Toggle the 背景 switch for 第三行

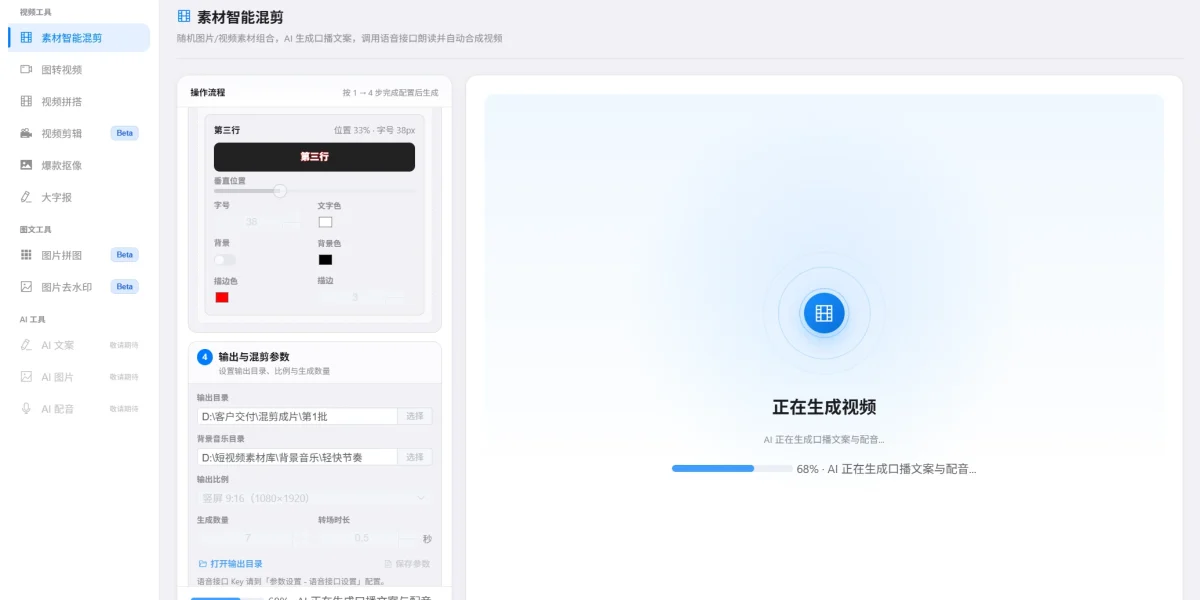(225, 260)
